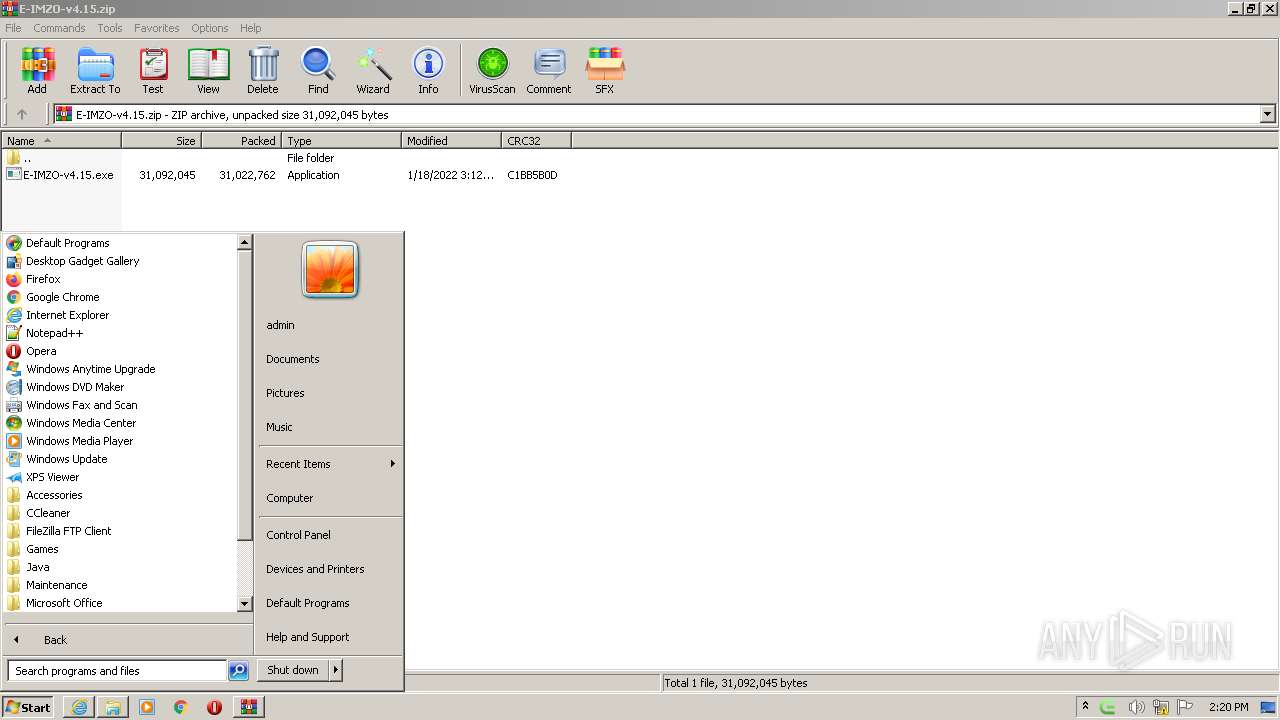Click the Opera taskbar icon
The height and width of the screenshot is (720, 1280).
[x=214, y=707]
